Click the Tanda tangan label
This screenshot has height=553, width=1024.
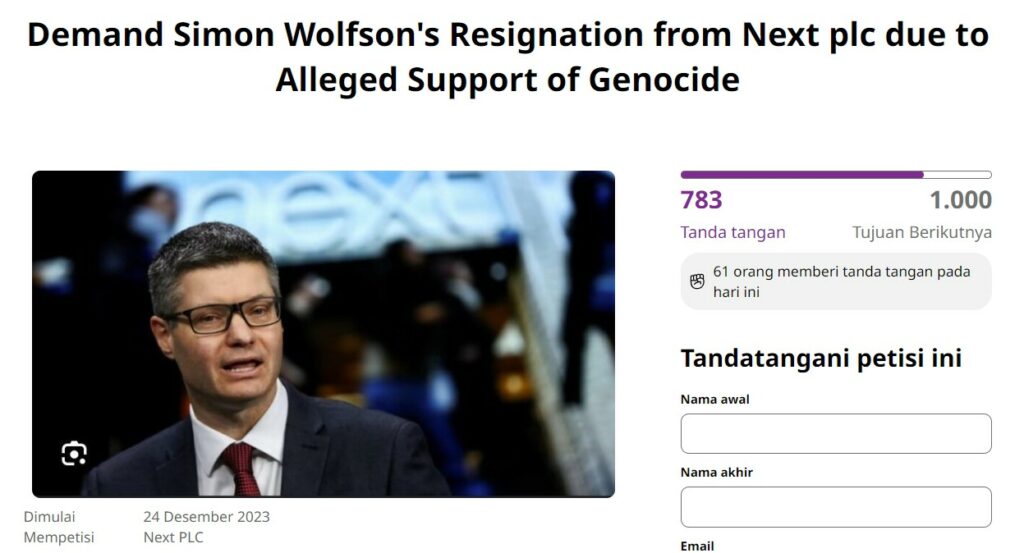coord(733,232)
